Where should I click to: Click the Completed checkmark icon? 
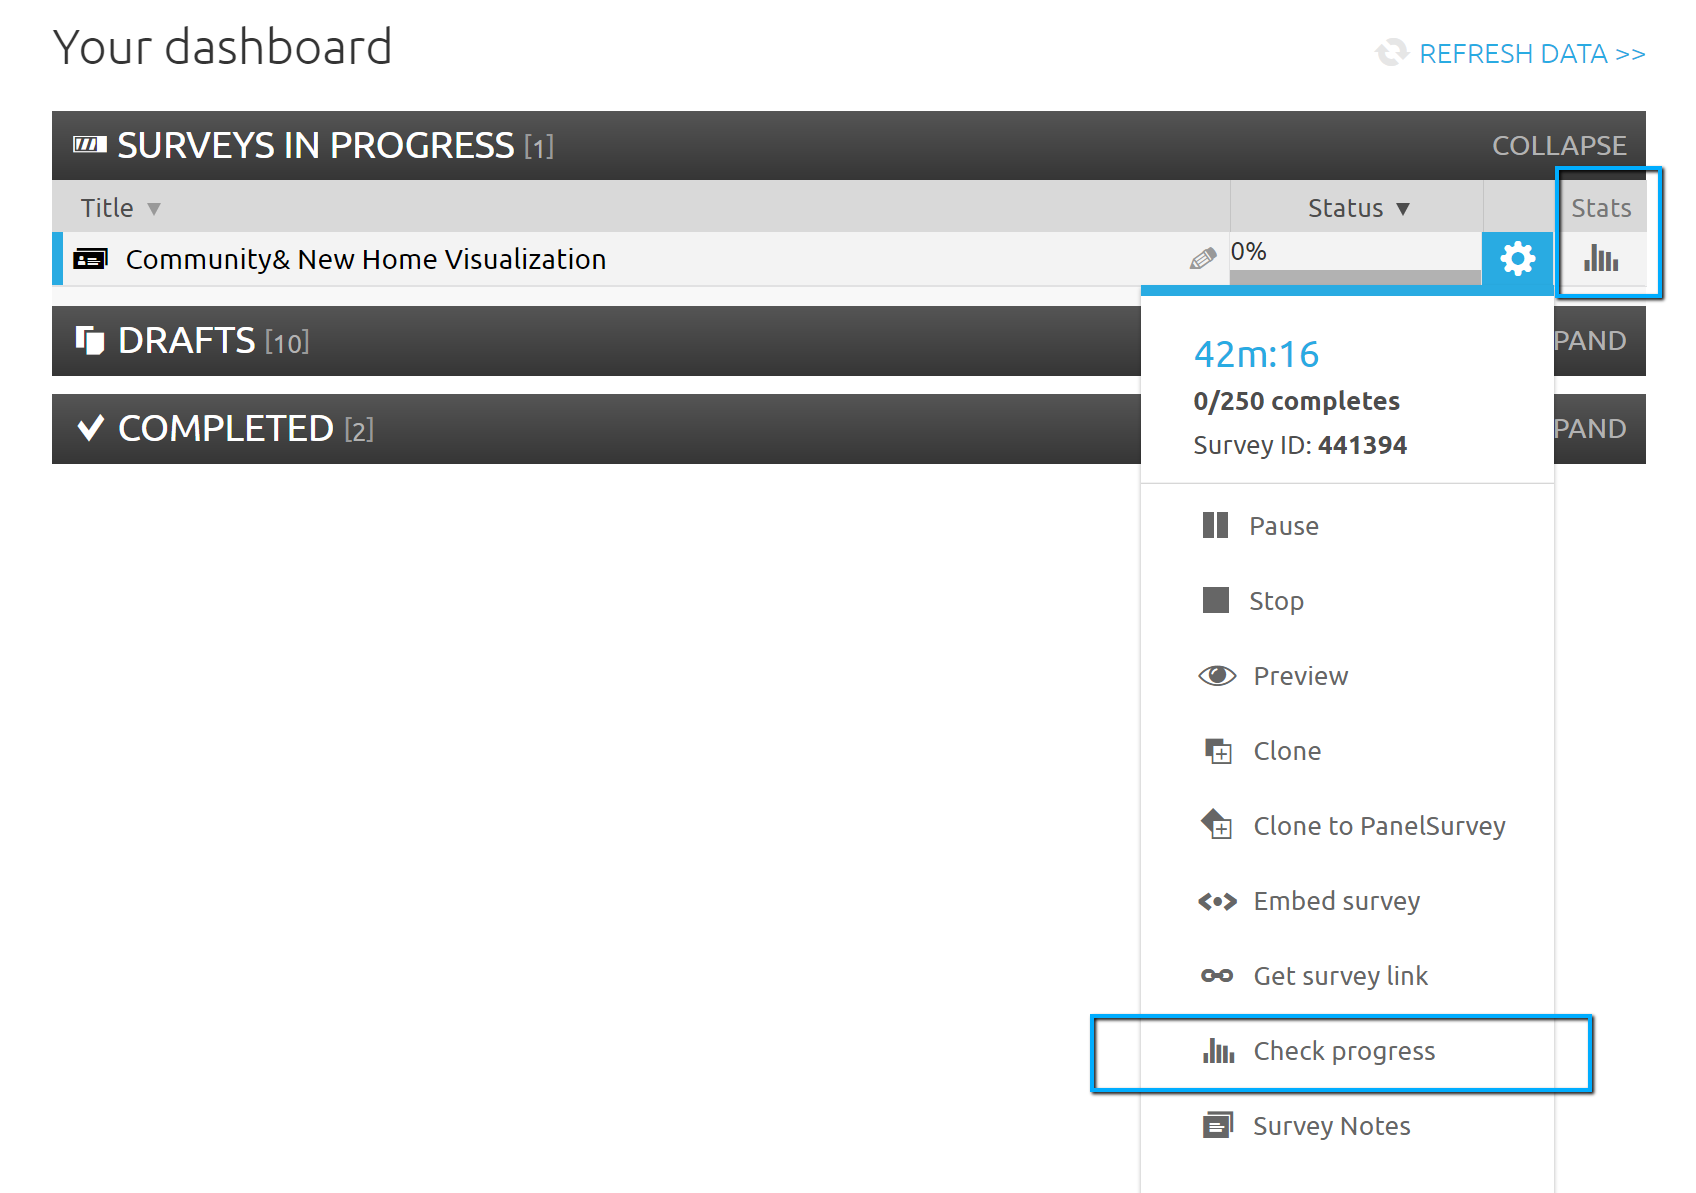[90, 429]
